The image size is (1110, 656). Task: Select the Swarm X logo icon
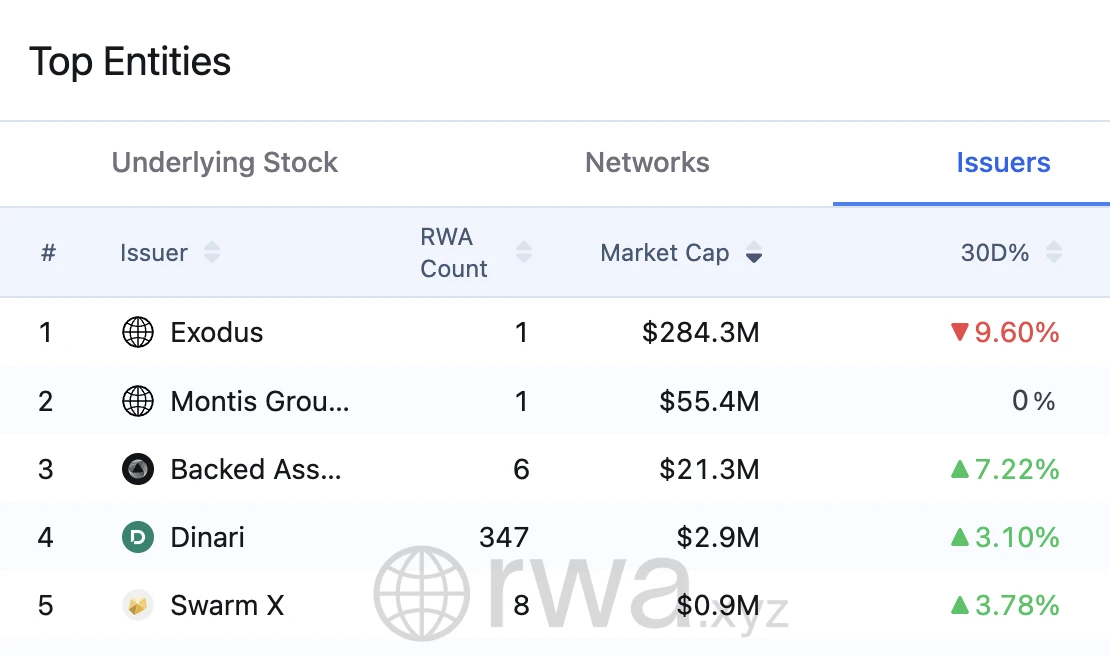(137, 605)
